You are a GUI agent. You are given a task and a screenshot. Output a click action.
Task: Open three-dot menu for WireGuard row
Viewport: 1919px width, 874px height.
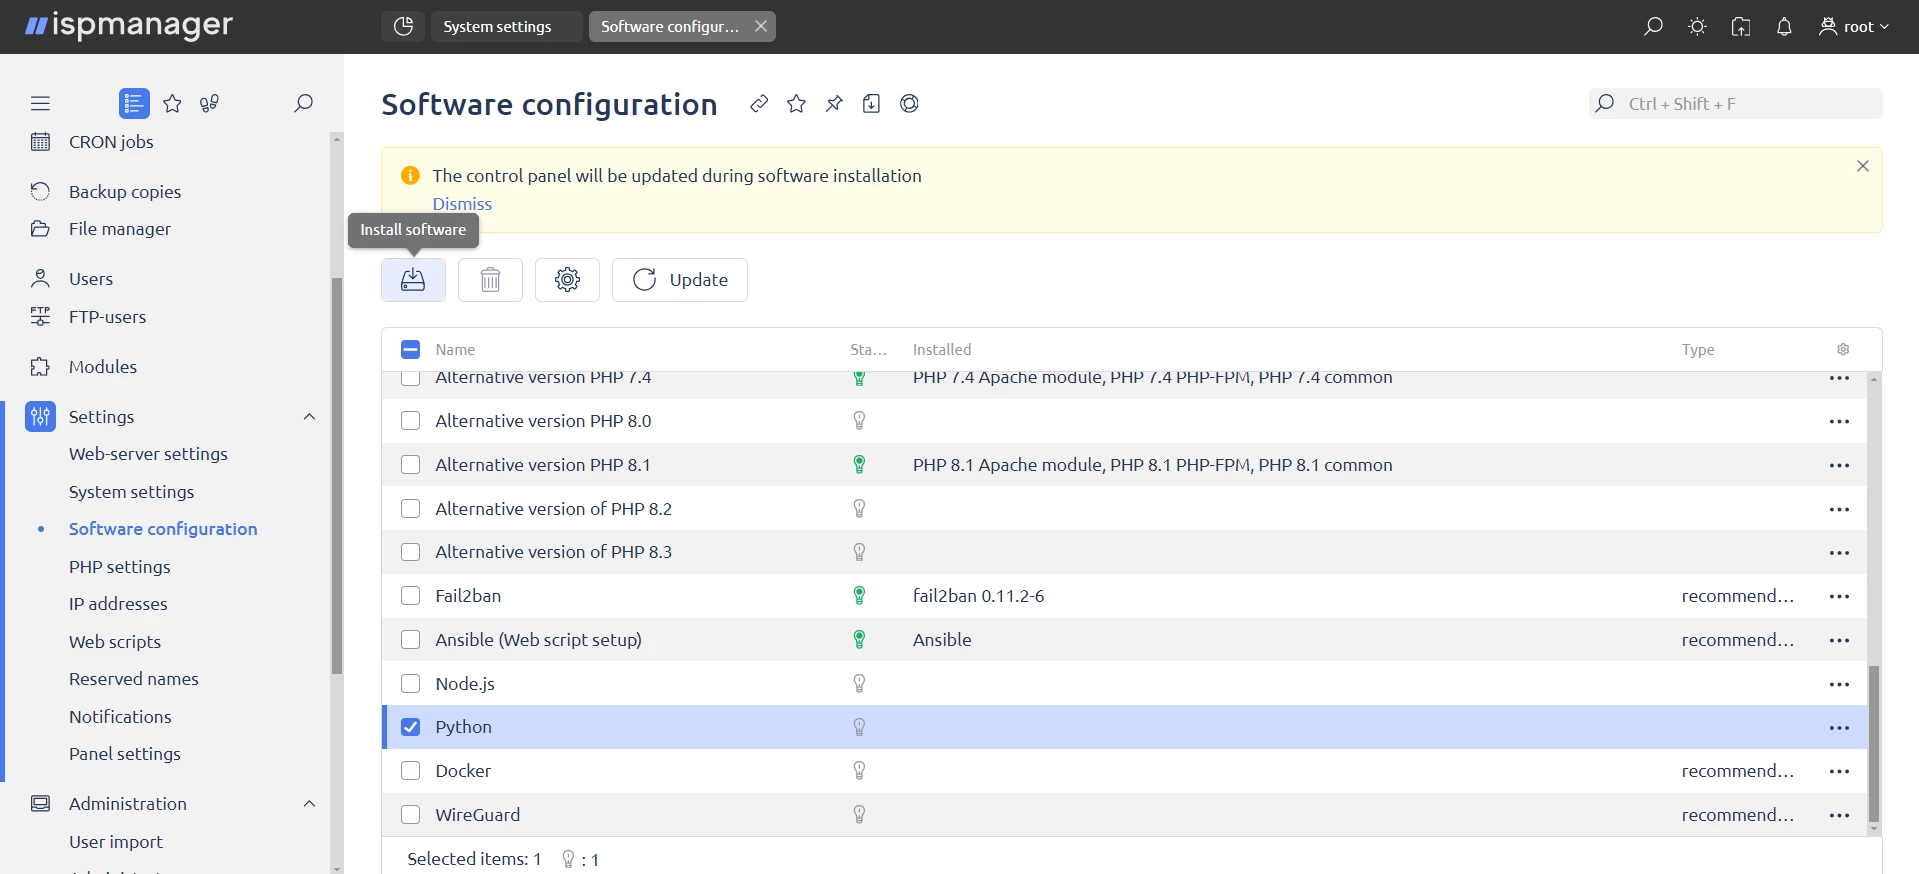click(x=1839, y=816)
